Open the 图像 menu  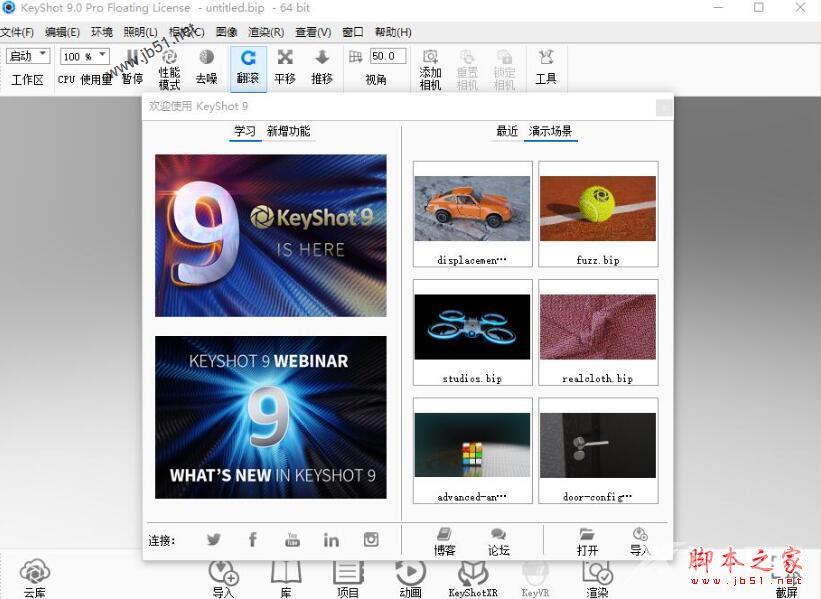[x=225, y=31]
